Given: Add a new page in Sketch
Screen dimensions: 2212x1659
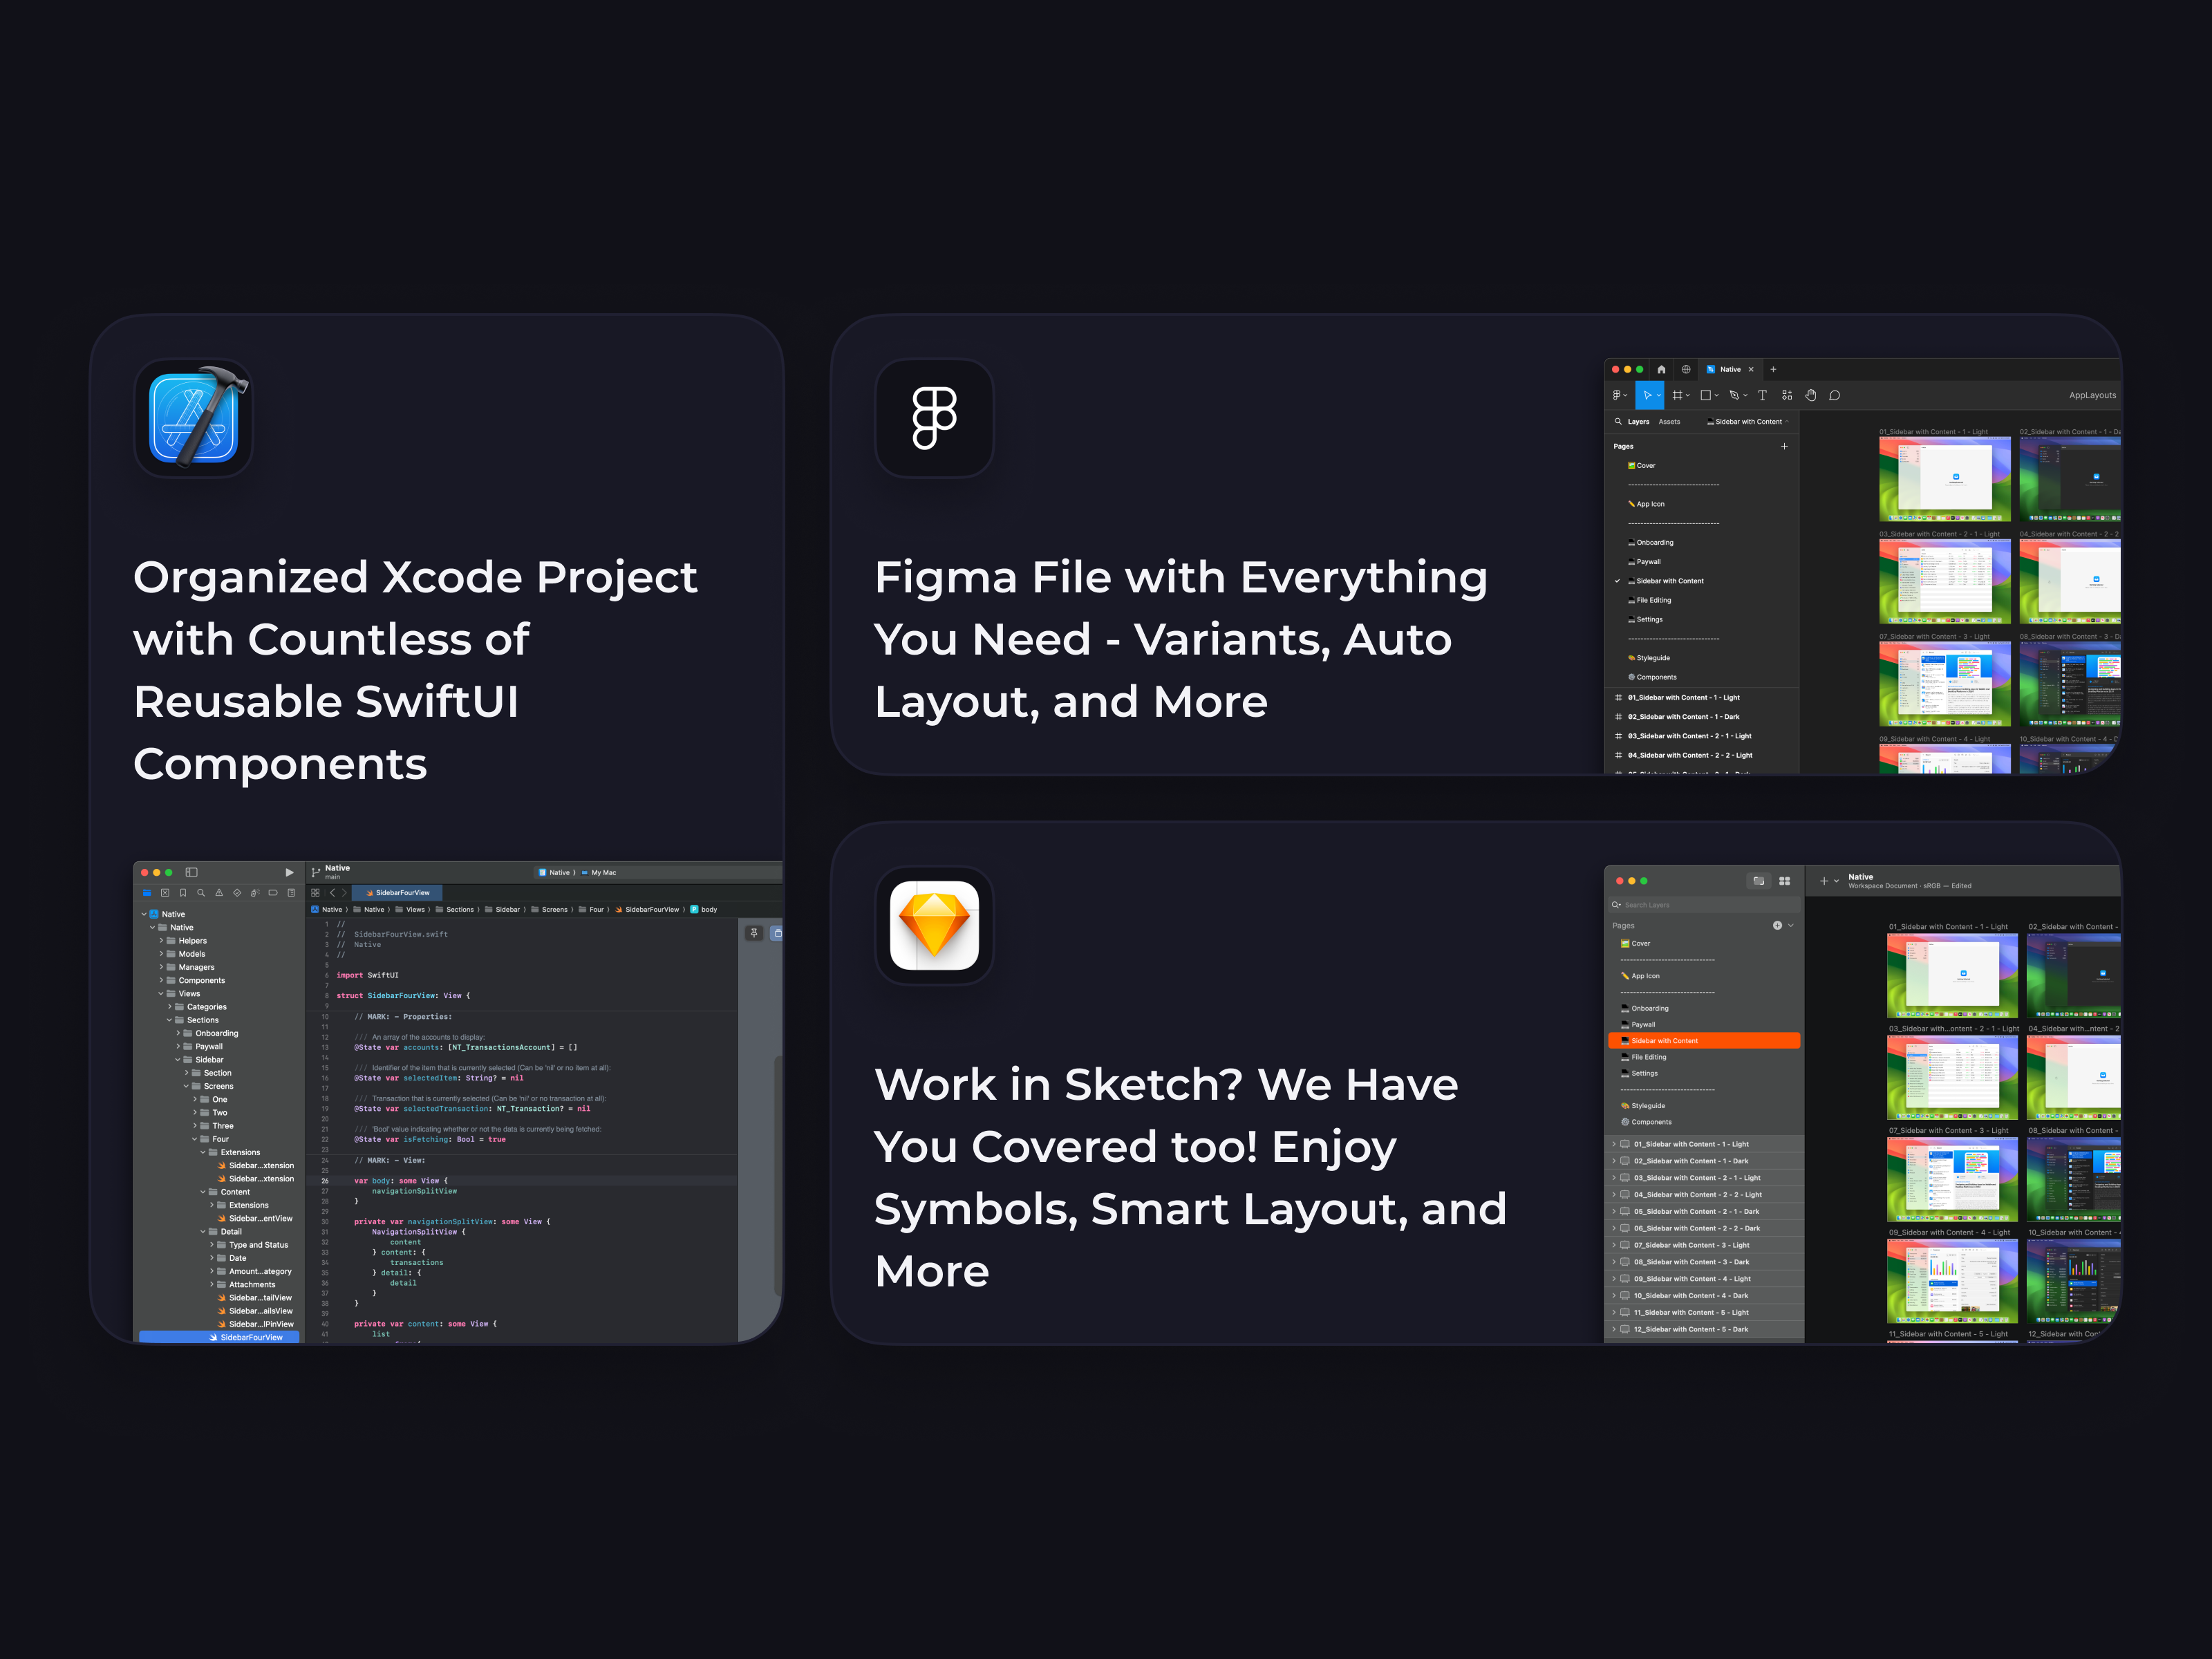Looking at the screenshot, I should point(1777,925).
